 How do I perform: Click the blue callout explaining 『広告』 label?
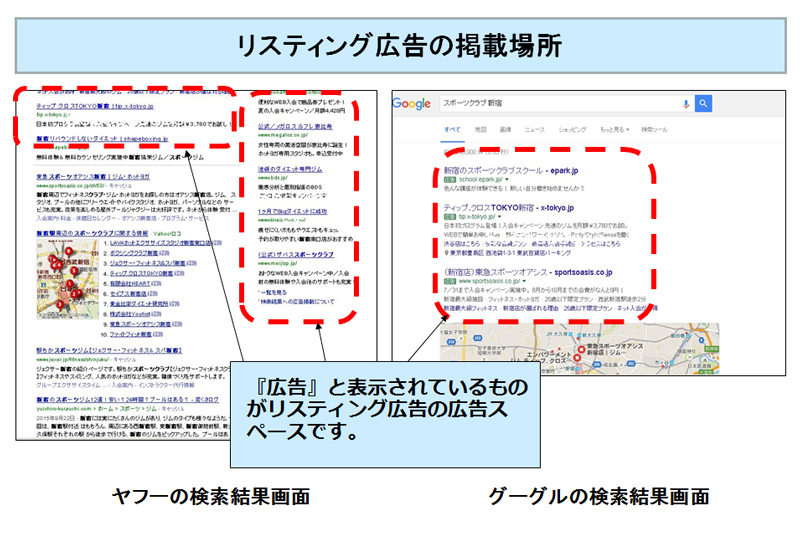click(385, 415)
